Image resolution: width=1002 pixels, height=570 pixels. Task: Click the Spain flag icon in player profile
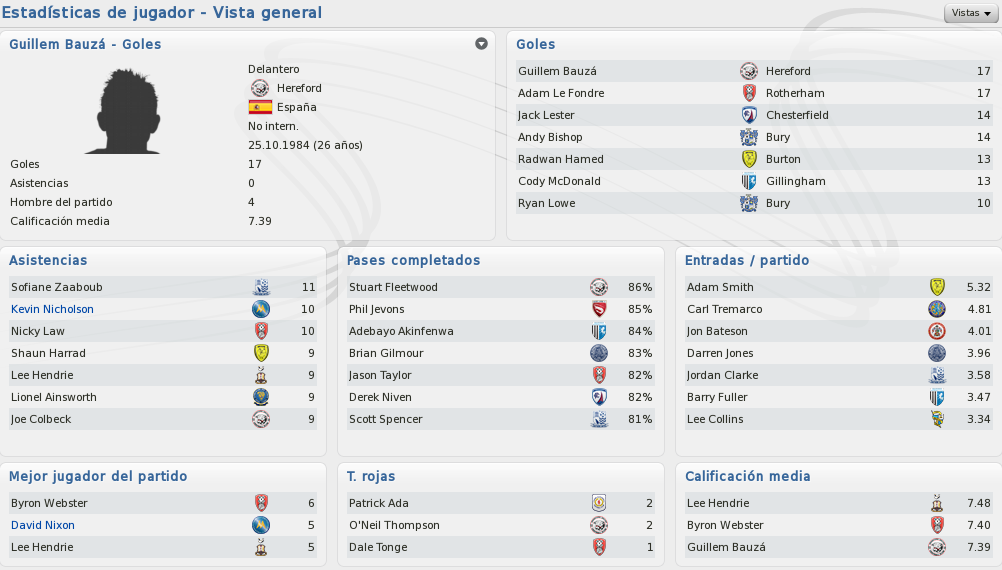(x=260, y=107)
